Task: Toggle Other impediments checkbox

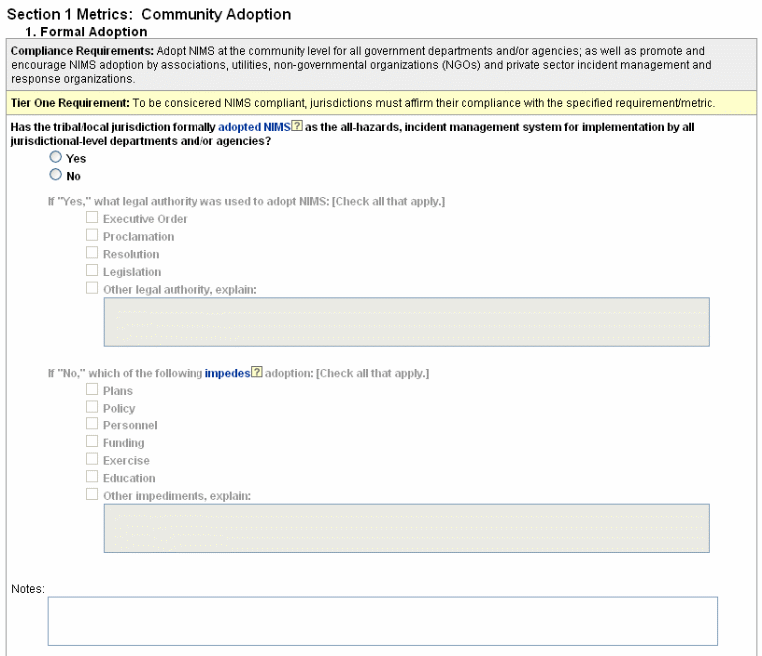Action: pos(92,495)
